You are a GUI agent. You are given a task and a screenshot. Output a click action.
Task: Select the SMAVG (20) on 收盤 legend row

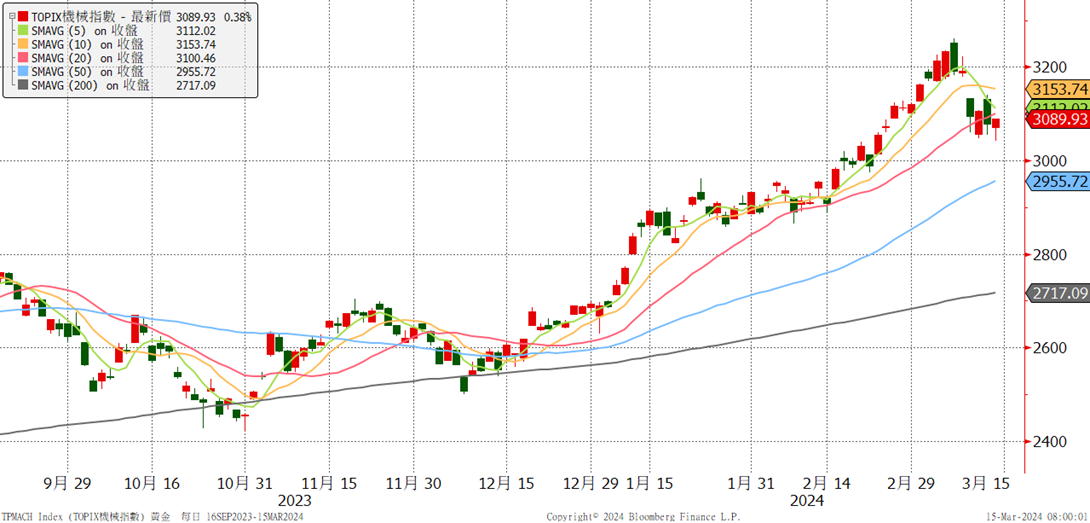coord(87,58)
